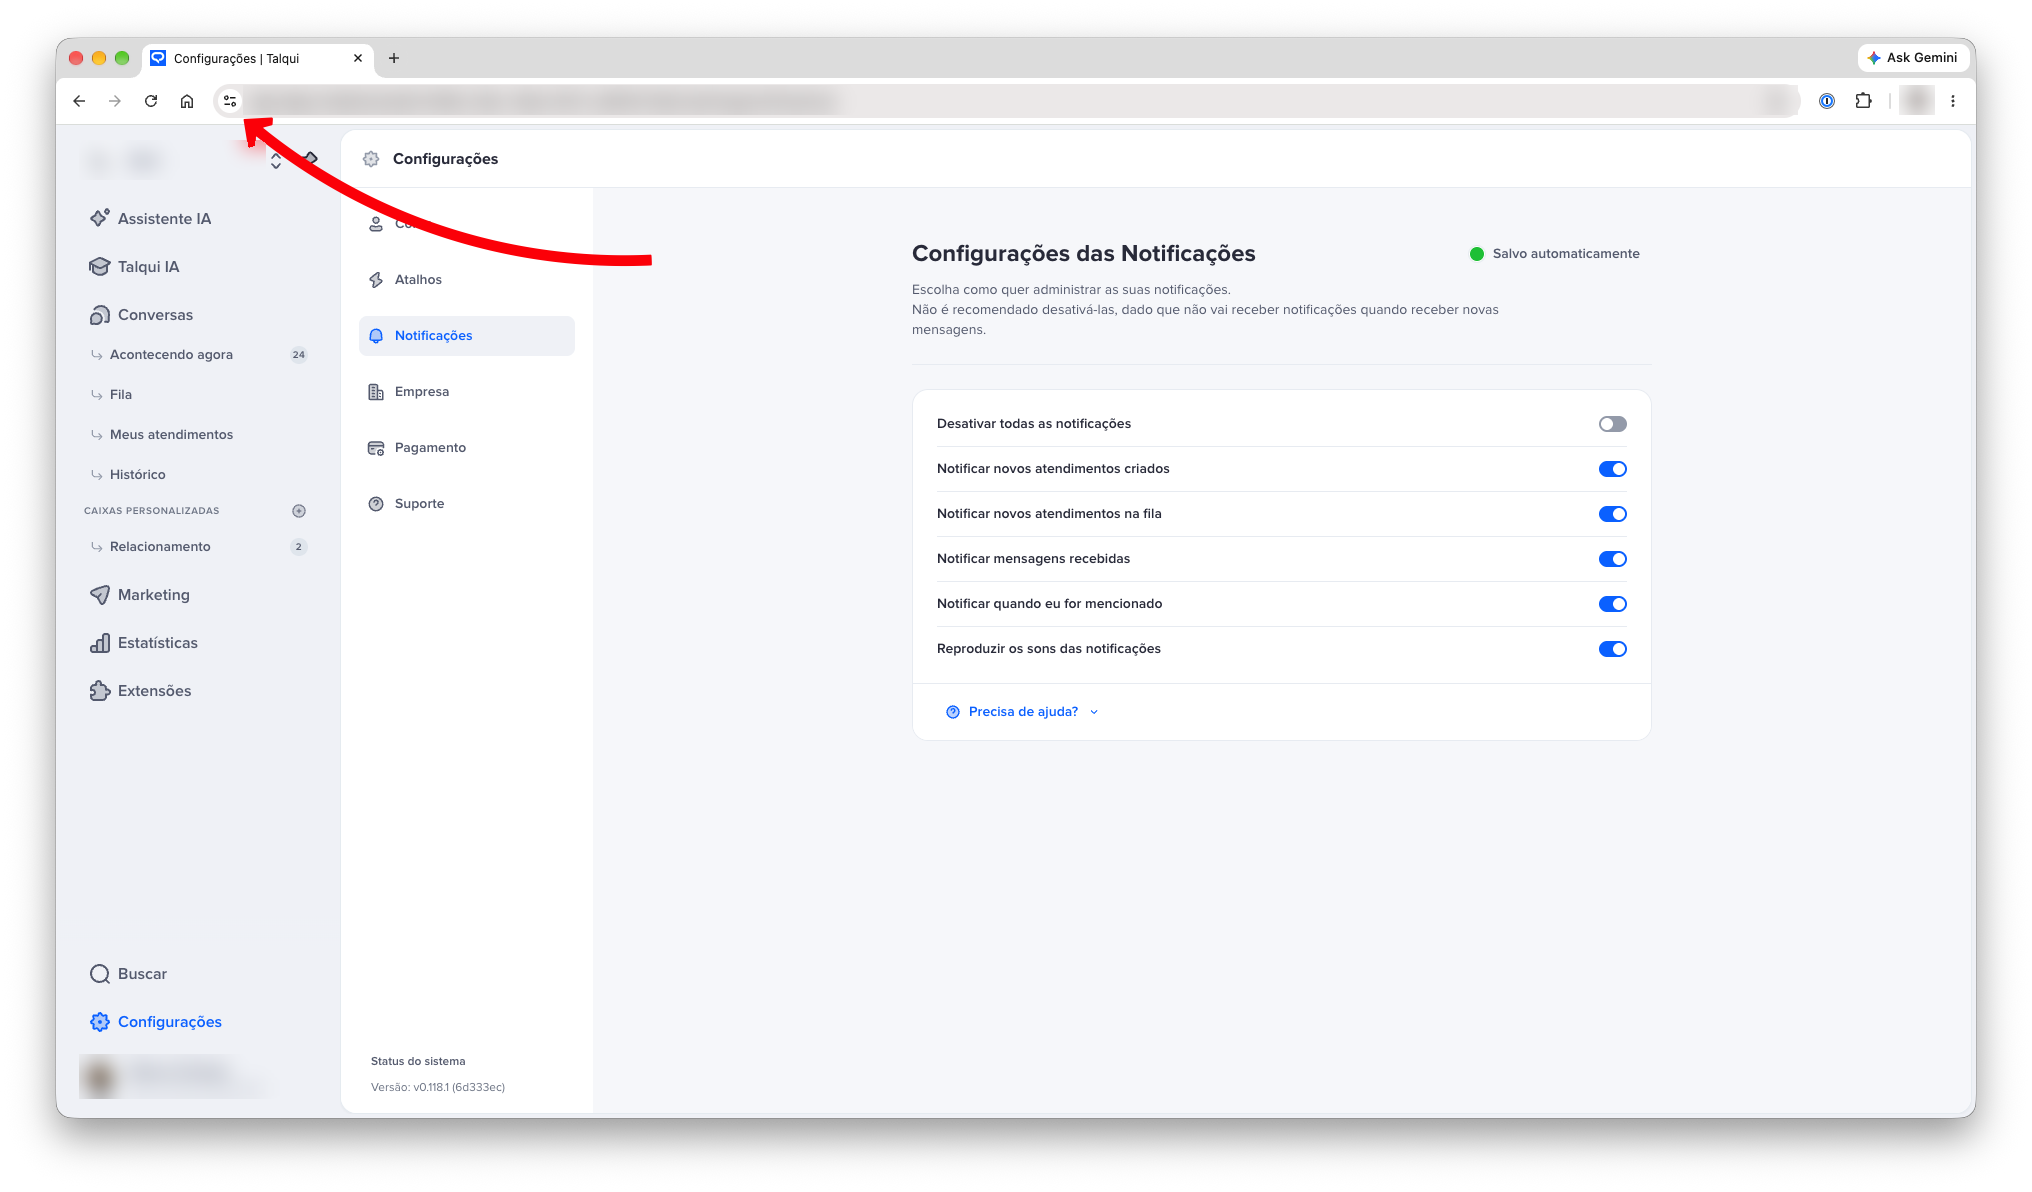
Task: Open the Pagamento settings tab
Action: [467, 448]
